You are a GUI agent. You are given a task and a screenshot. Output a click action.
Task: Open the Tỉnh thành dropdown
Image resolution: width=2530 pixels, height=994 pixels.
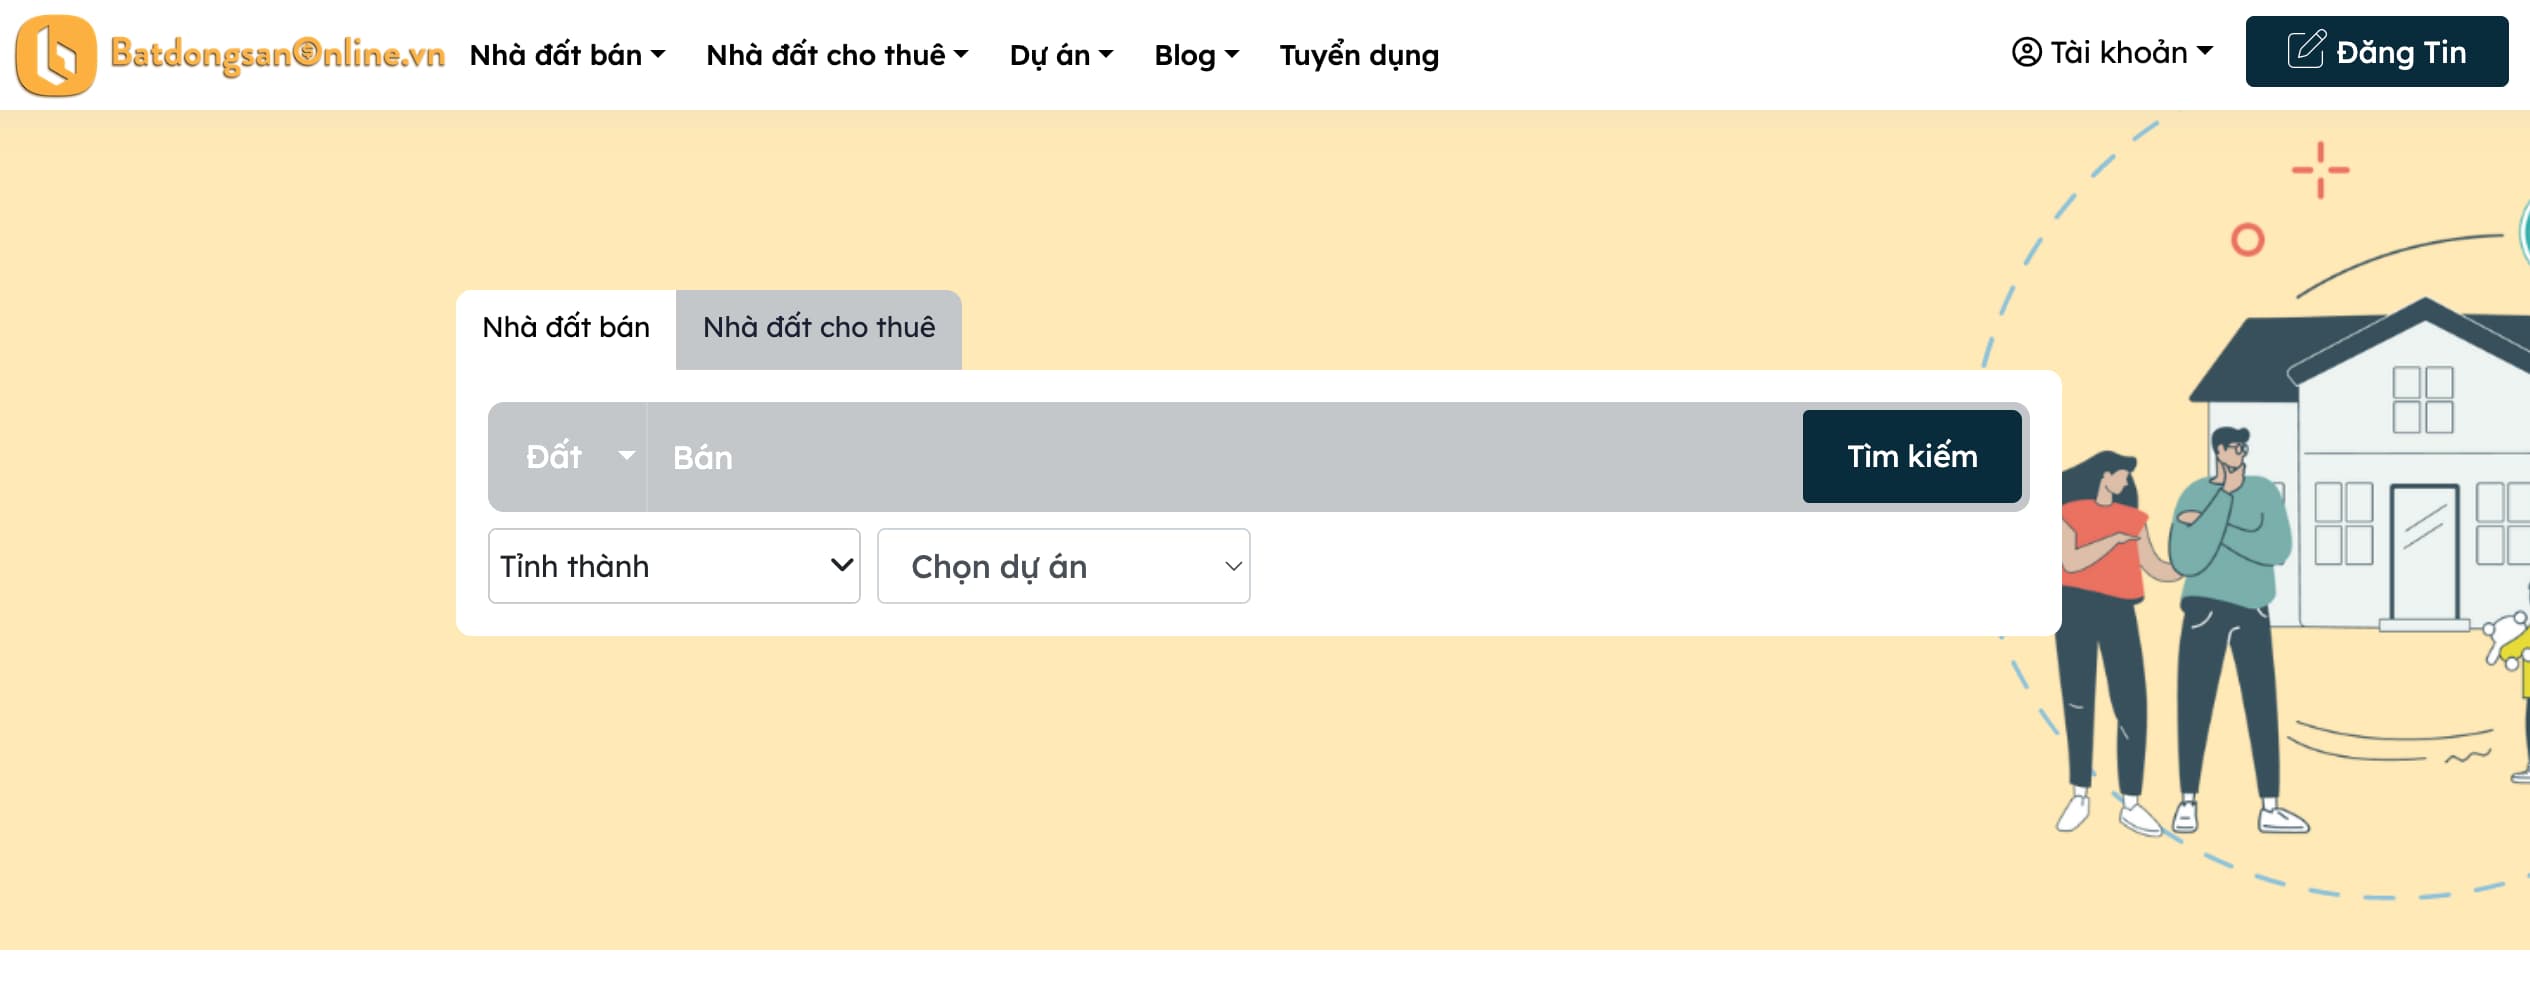pos(672,566)
